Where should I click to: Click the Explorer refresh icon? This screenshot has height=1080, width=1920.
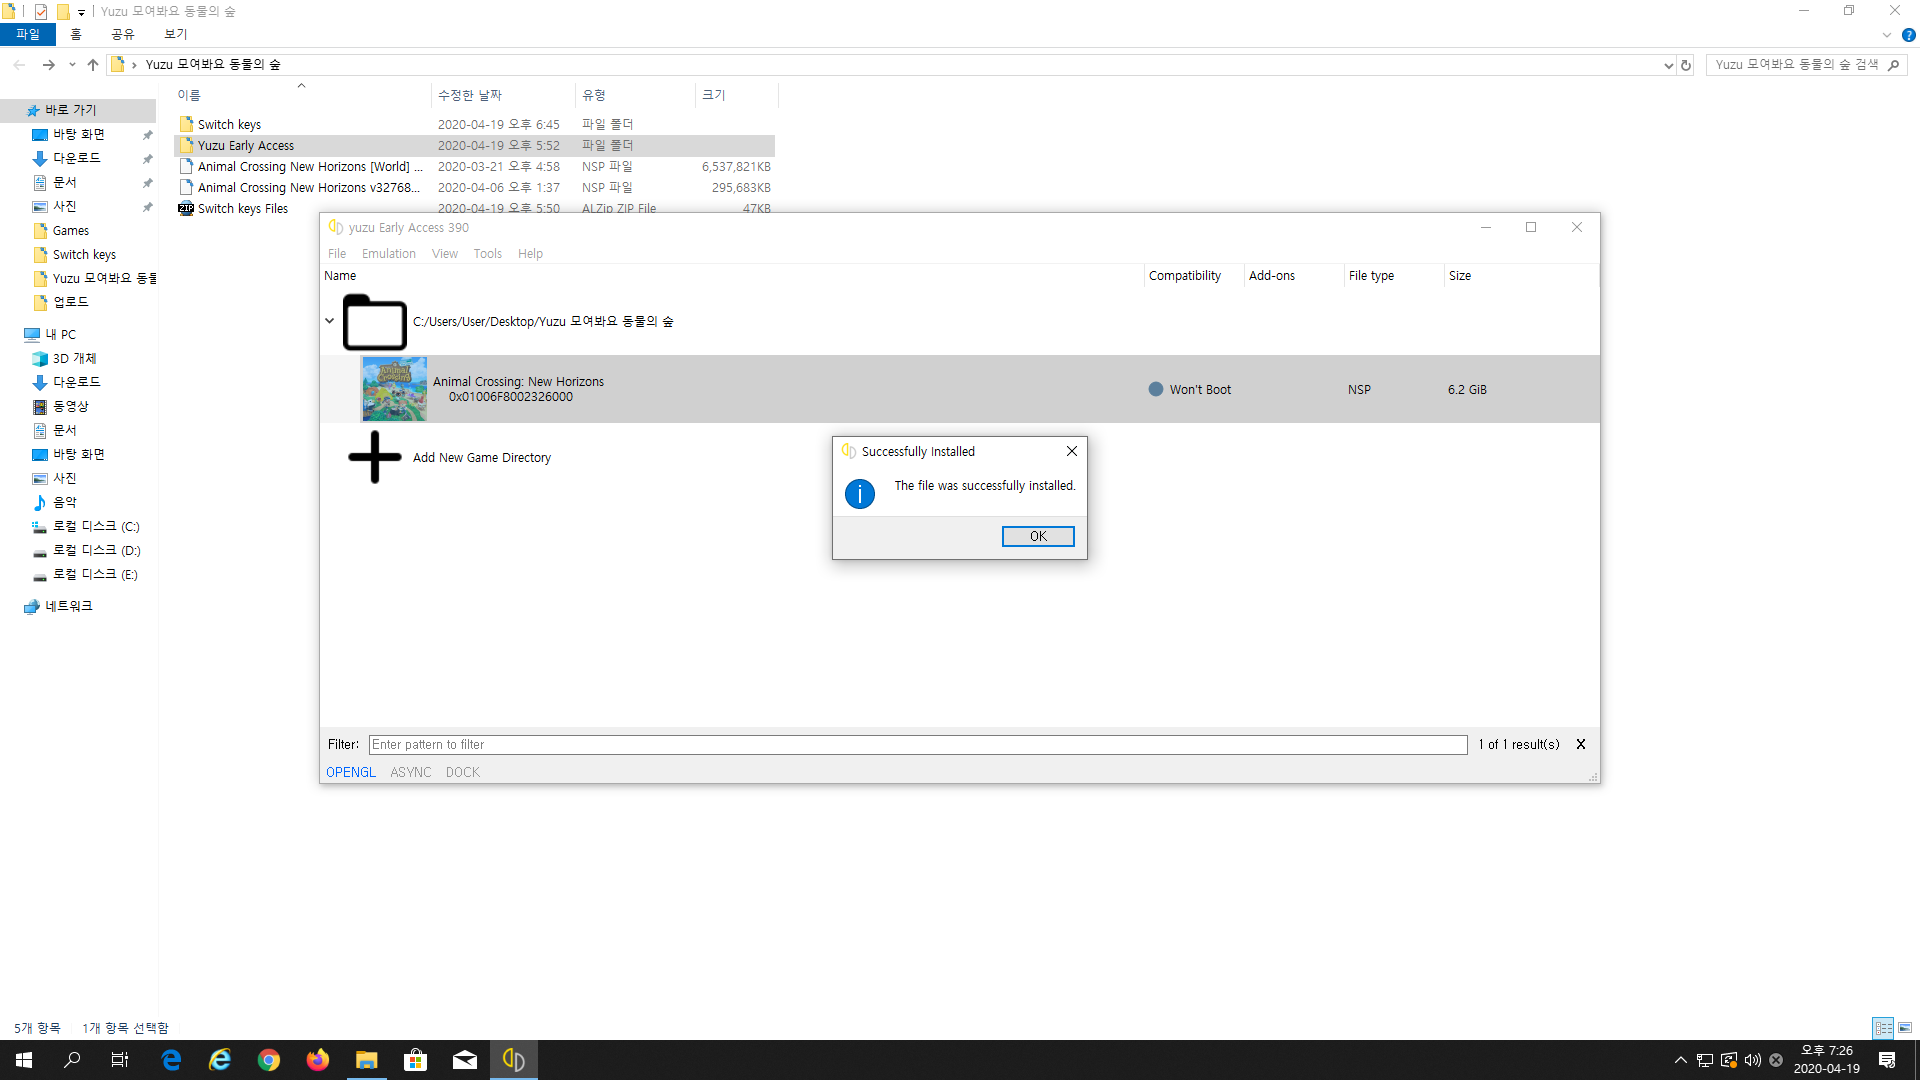tap(1686, 65)
